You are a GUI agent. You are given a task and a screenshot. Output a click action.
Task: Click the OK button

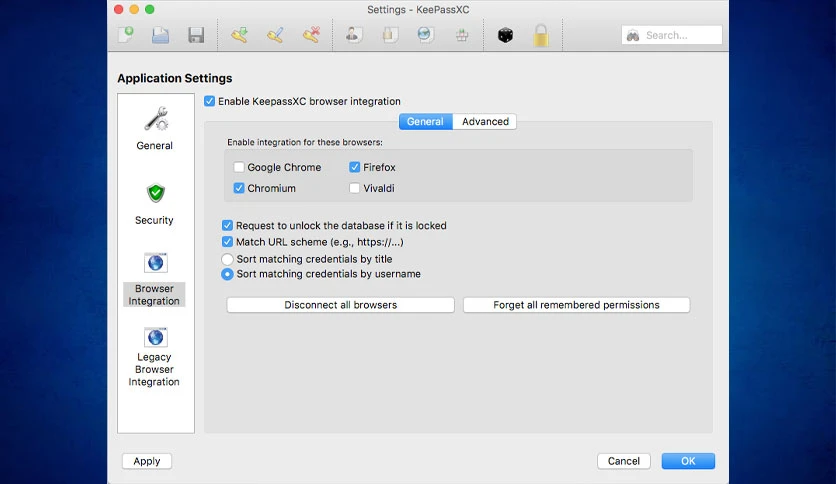[688, 461]
